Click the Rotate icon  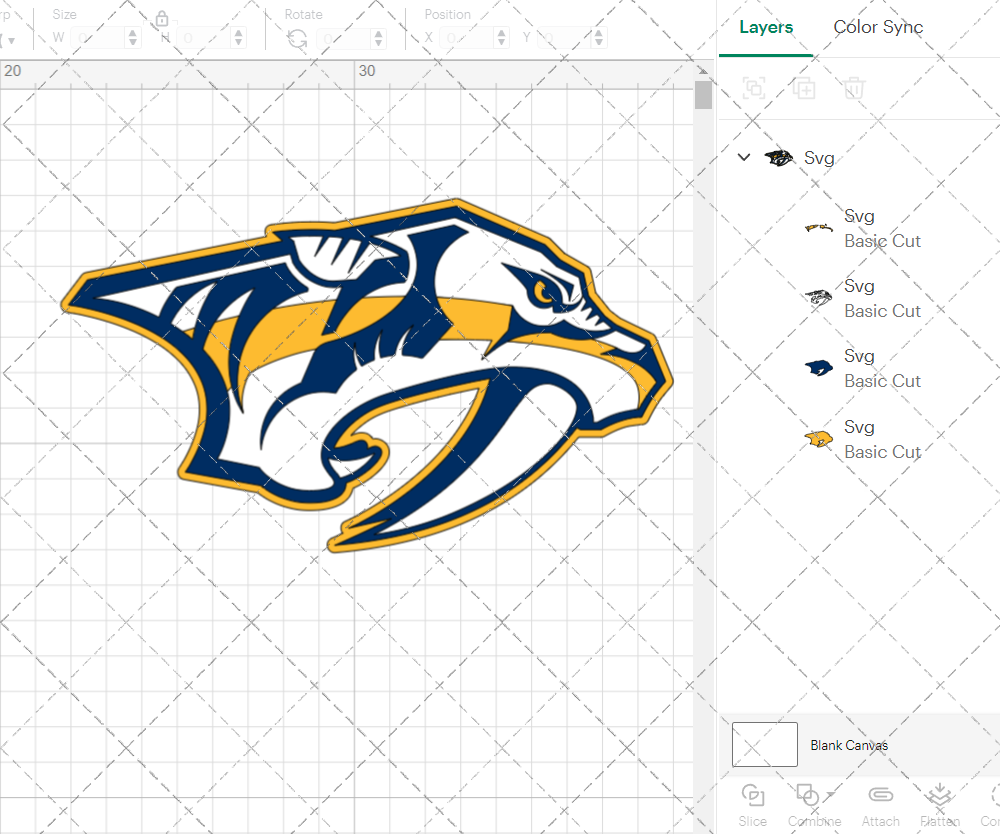(297, 40)
